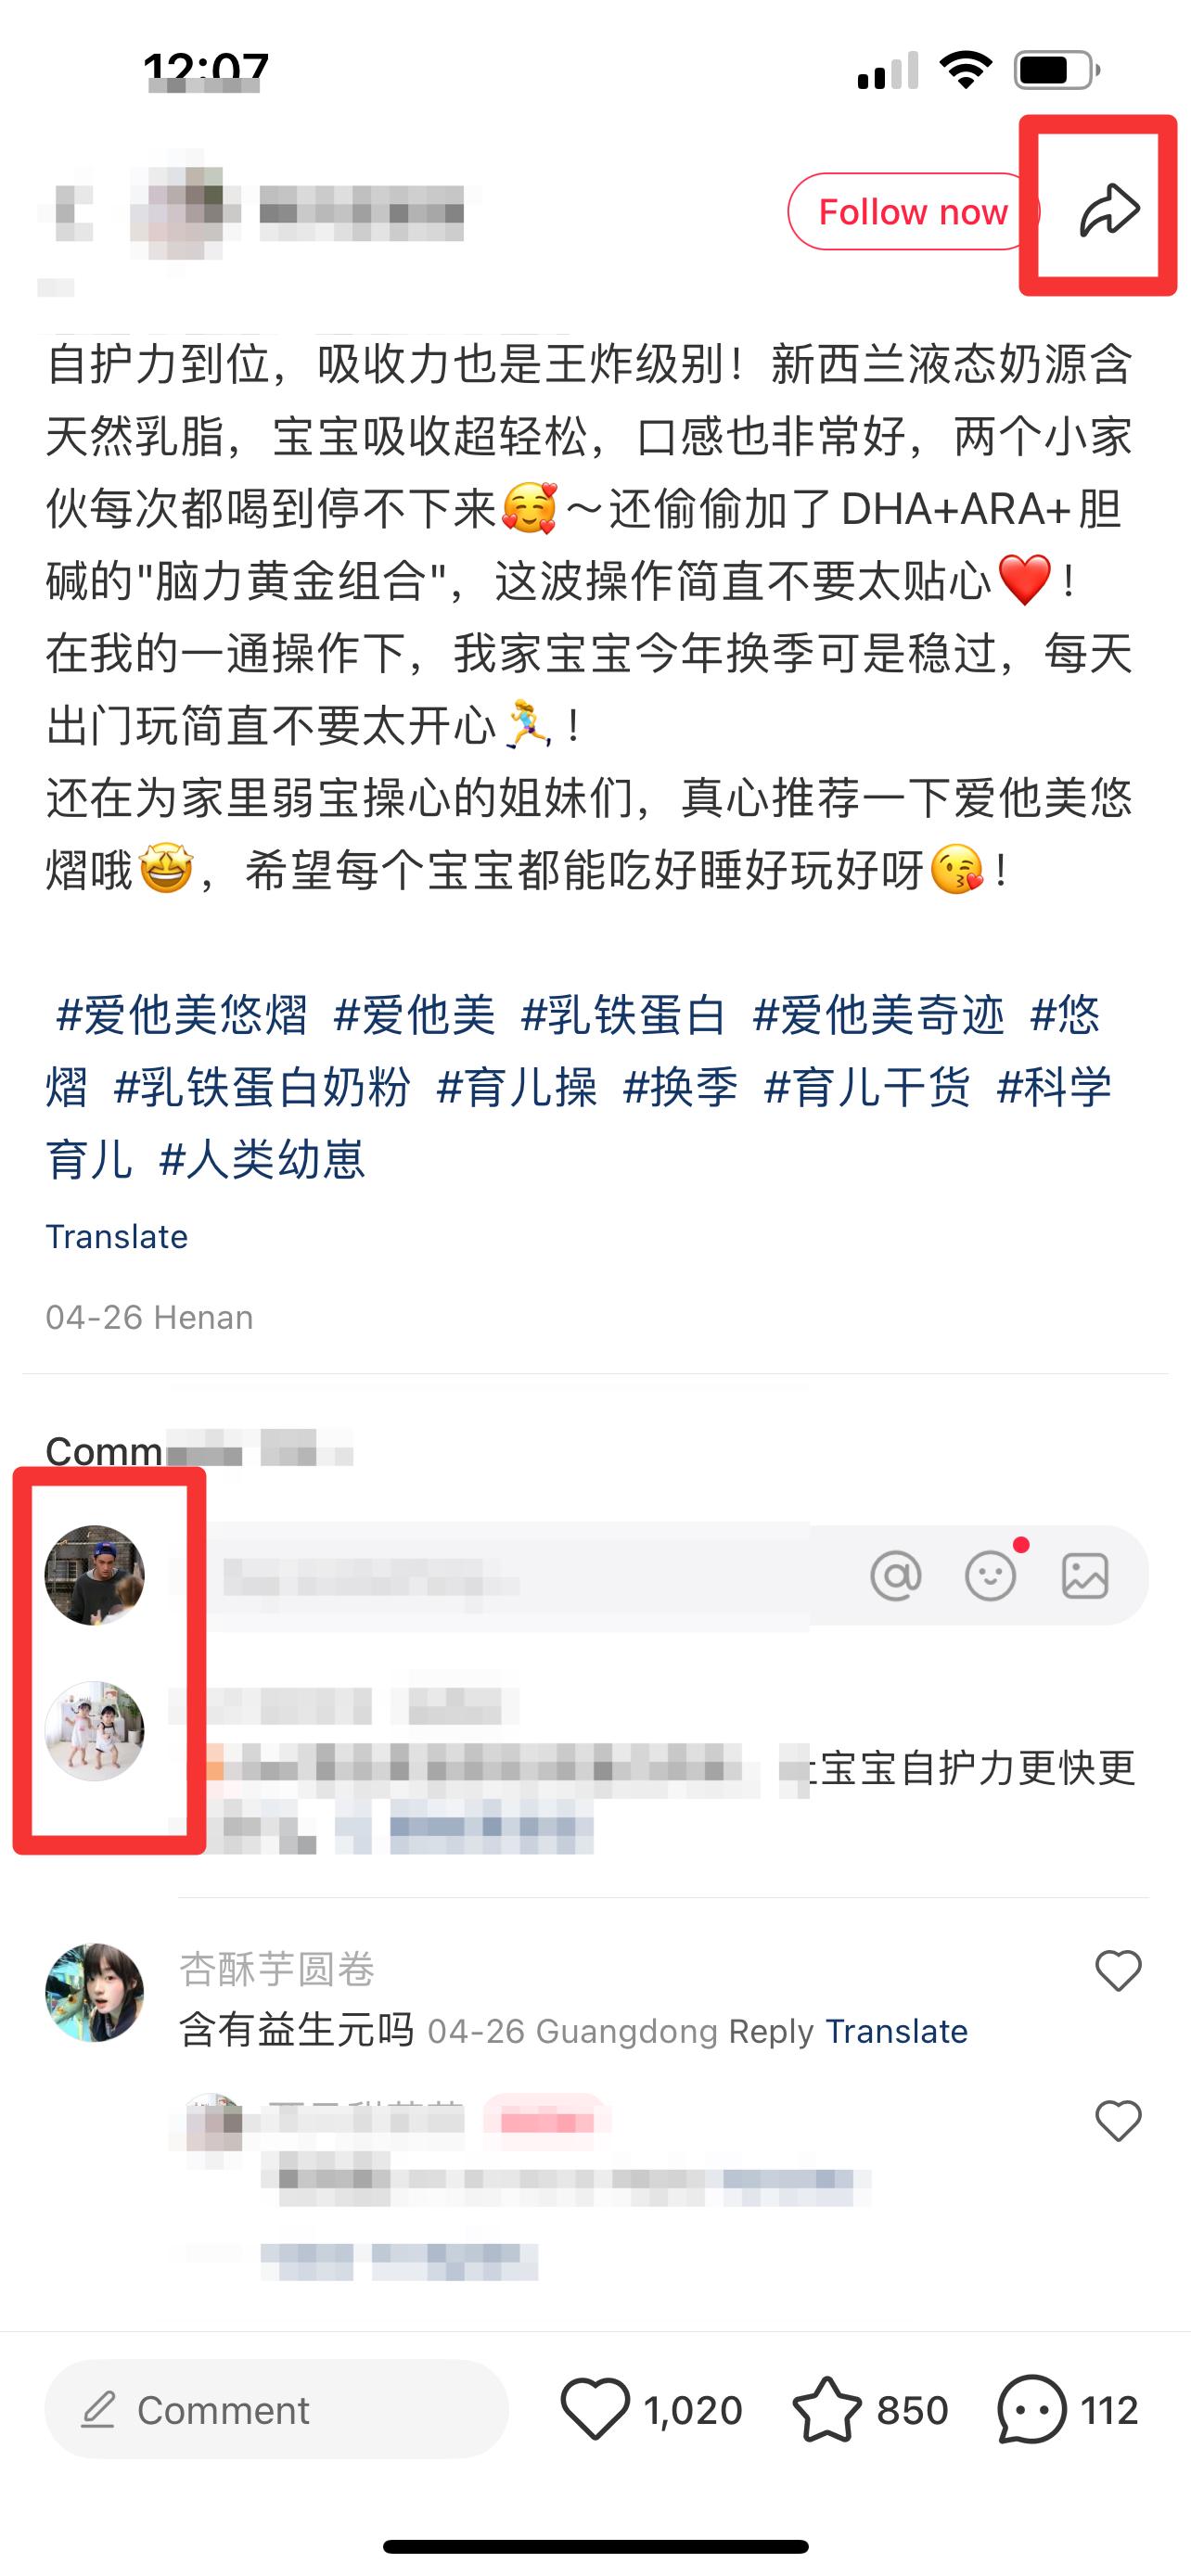The height and width of the screenshot is (2576, 1191).
Task: Tap the bottom Comment input field
Action: coord(277,2410)
